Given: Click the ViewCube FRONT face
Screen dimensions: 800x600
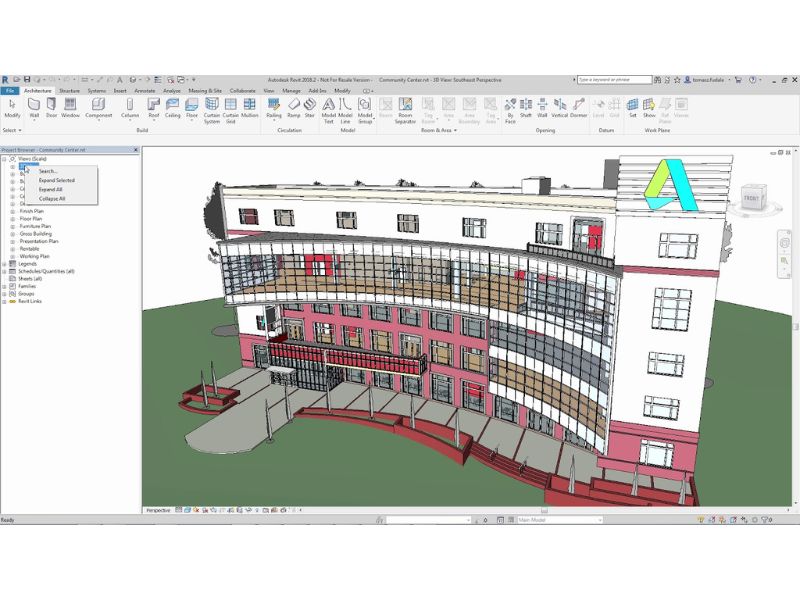Looking at the screenshot, I should [x=750, y=199].
